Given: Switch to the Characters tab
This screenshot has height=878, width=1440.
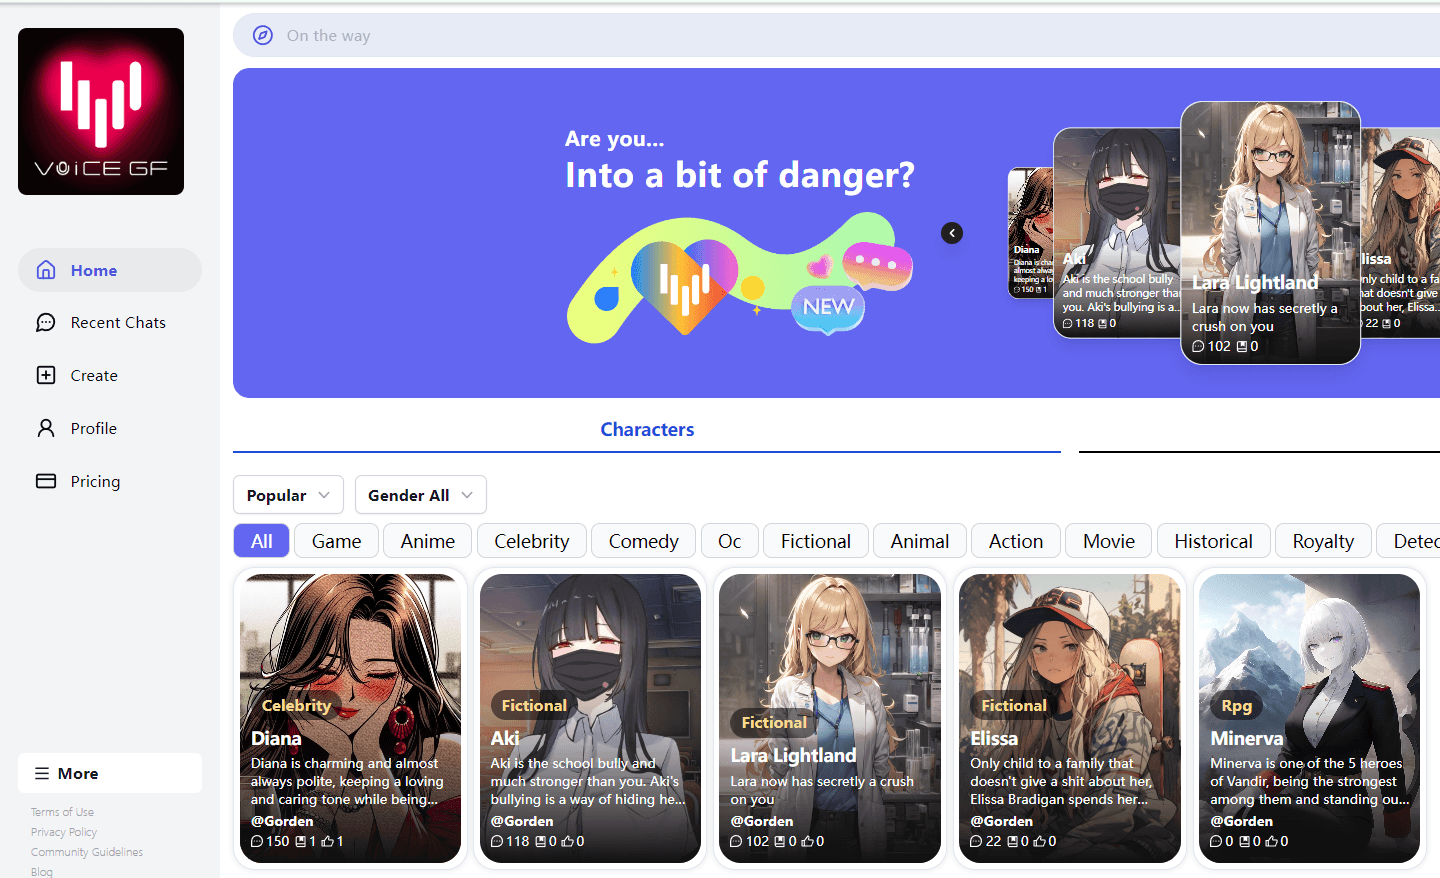Looking at the screenshot, I should 647,429.
